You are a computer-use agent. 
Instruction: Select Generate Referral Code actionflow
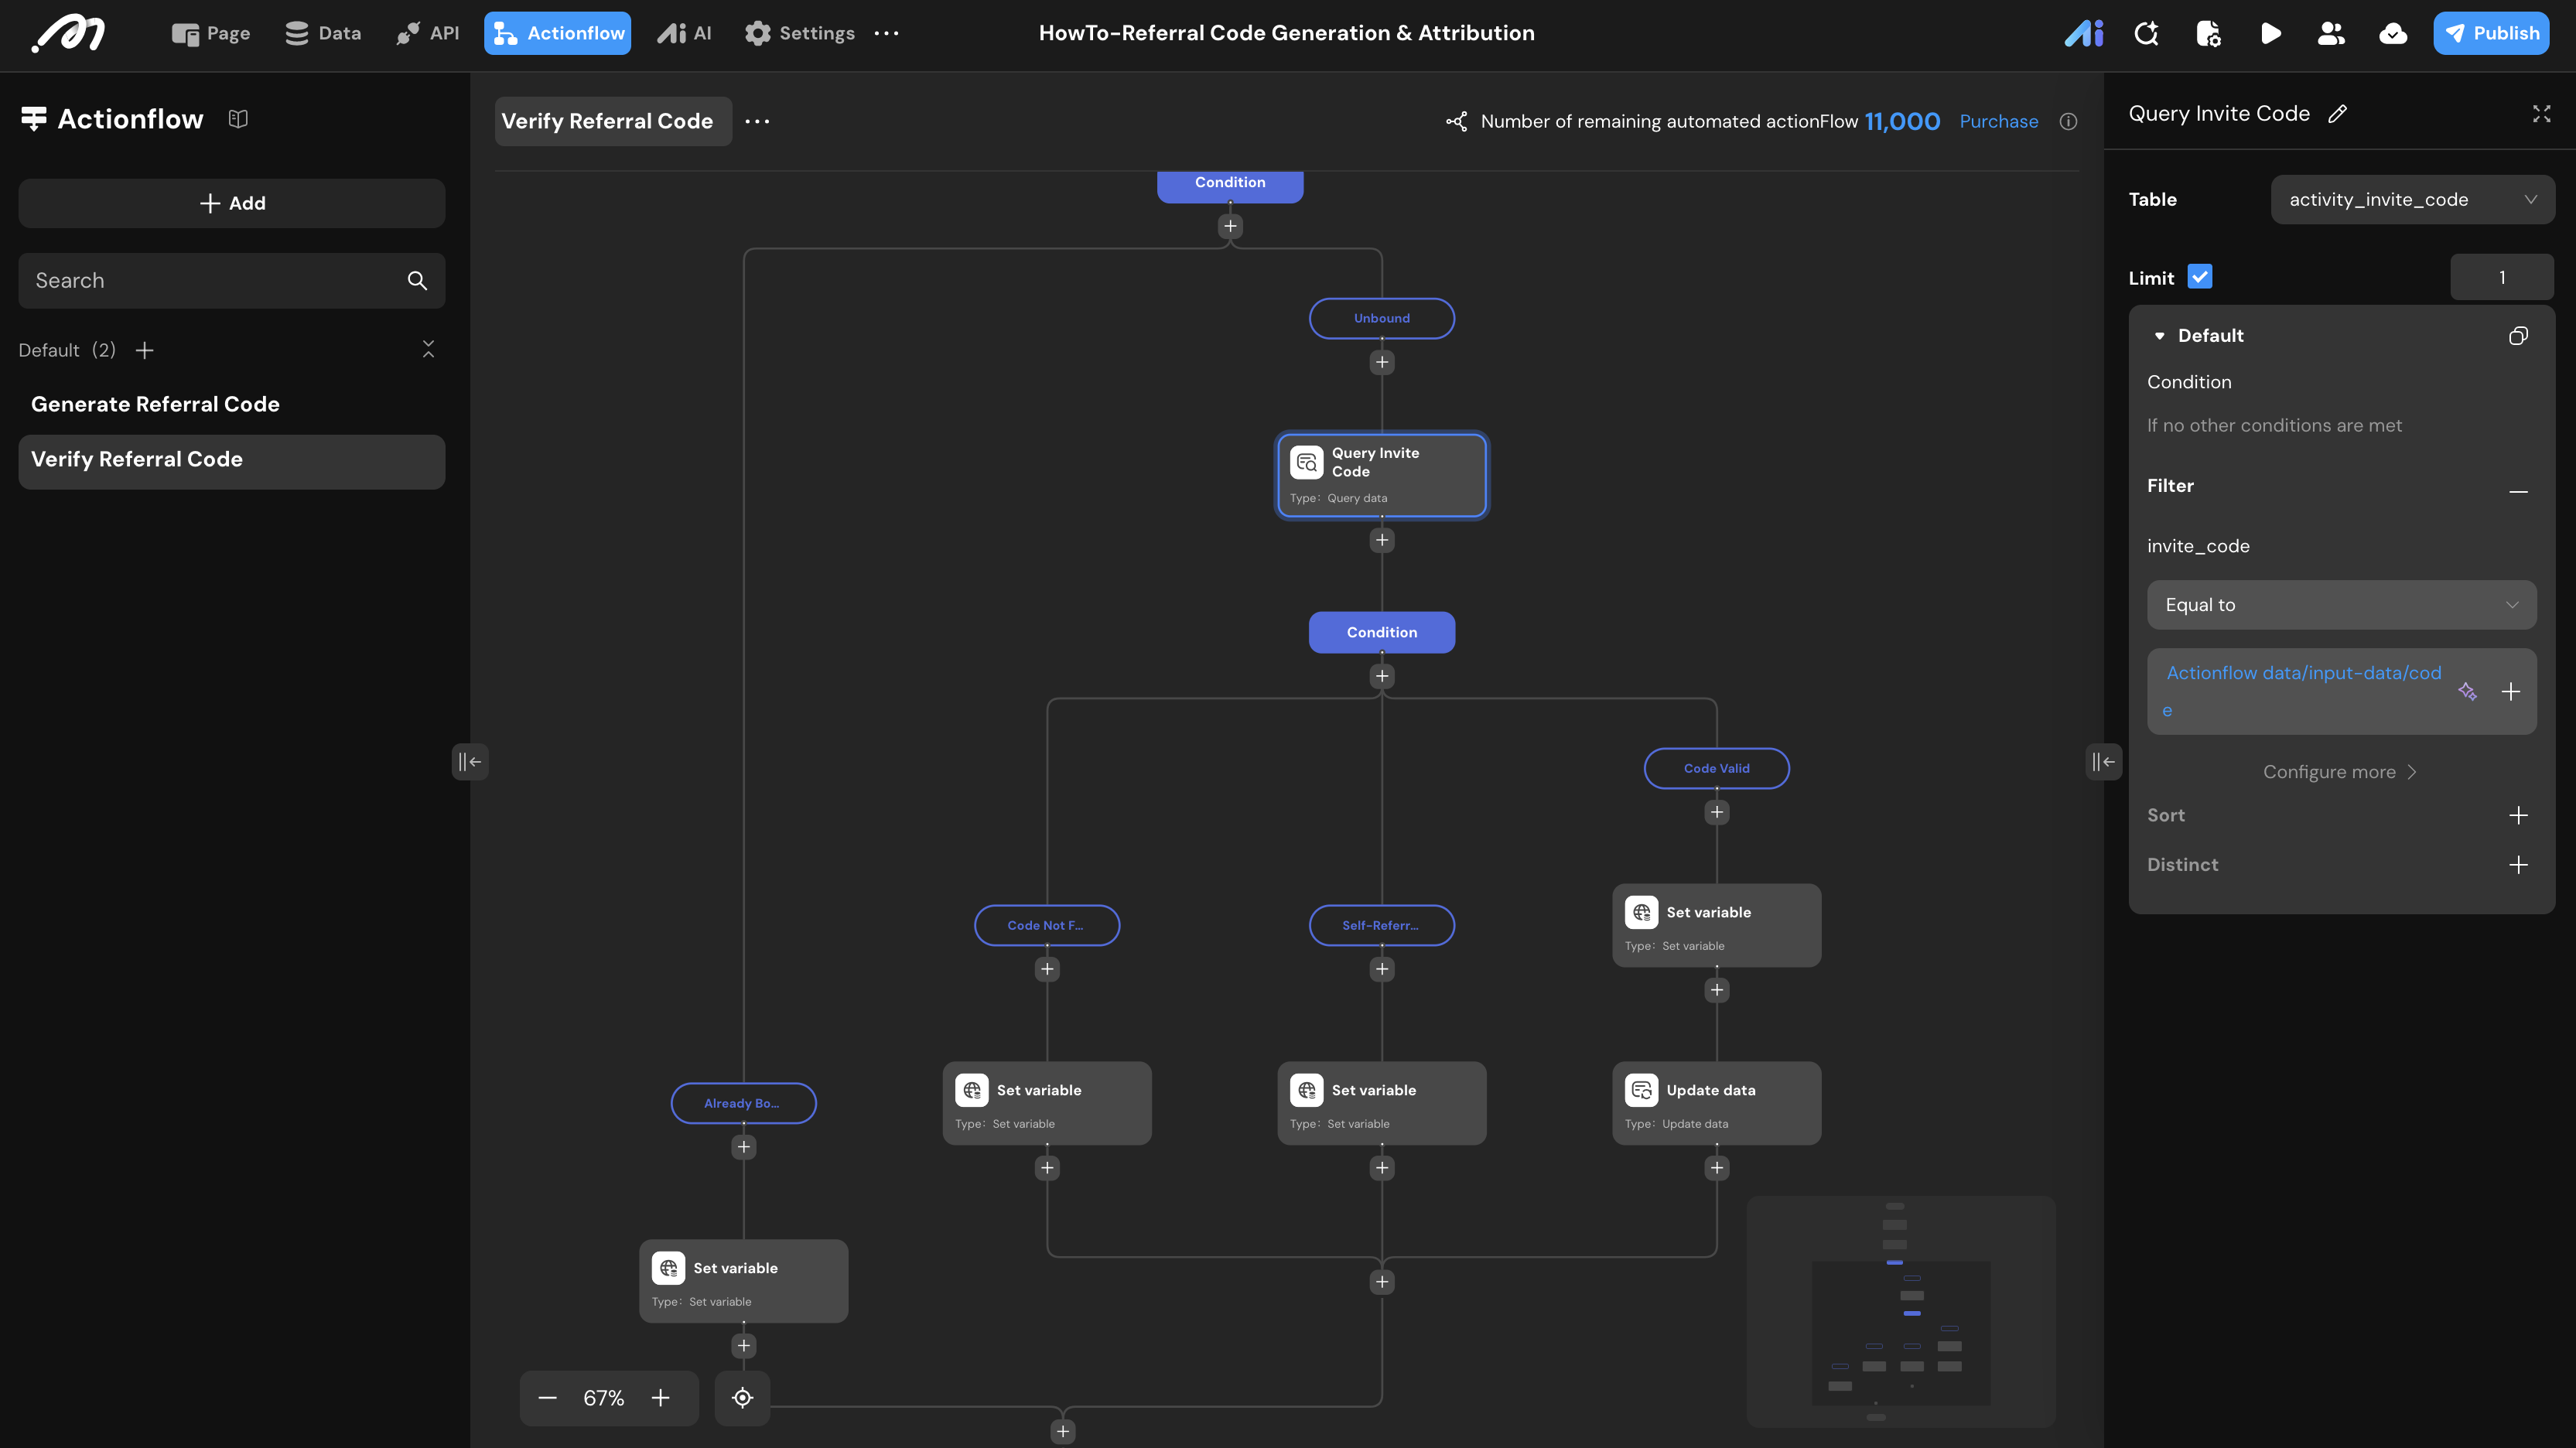click(155, 404)
